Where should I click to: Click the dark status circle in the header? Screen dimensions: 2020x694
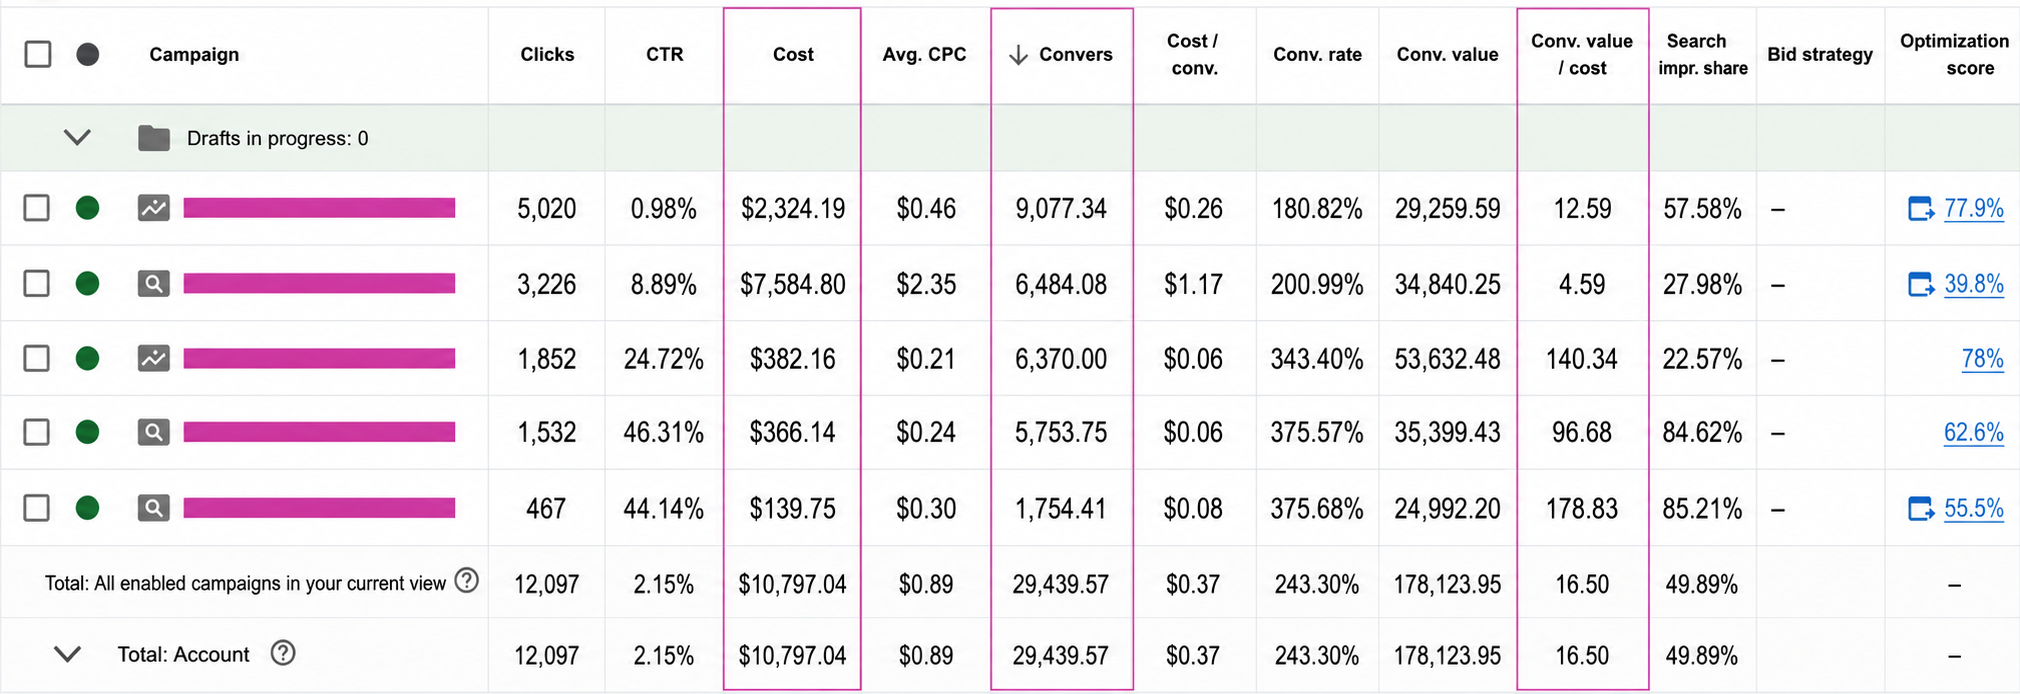point(88,54)
